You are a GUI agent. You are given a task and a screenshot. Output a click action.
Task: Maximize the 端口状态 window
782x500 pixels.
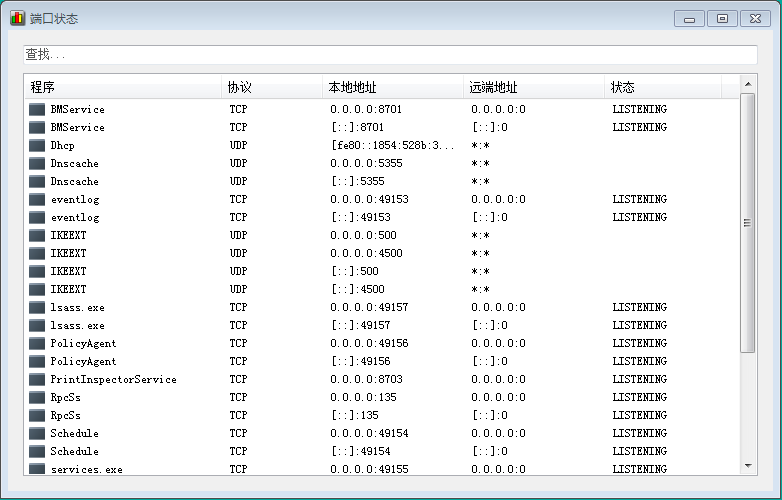point(722,18)
